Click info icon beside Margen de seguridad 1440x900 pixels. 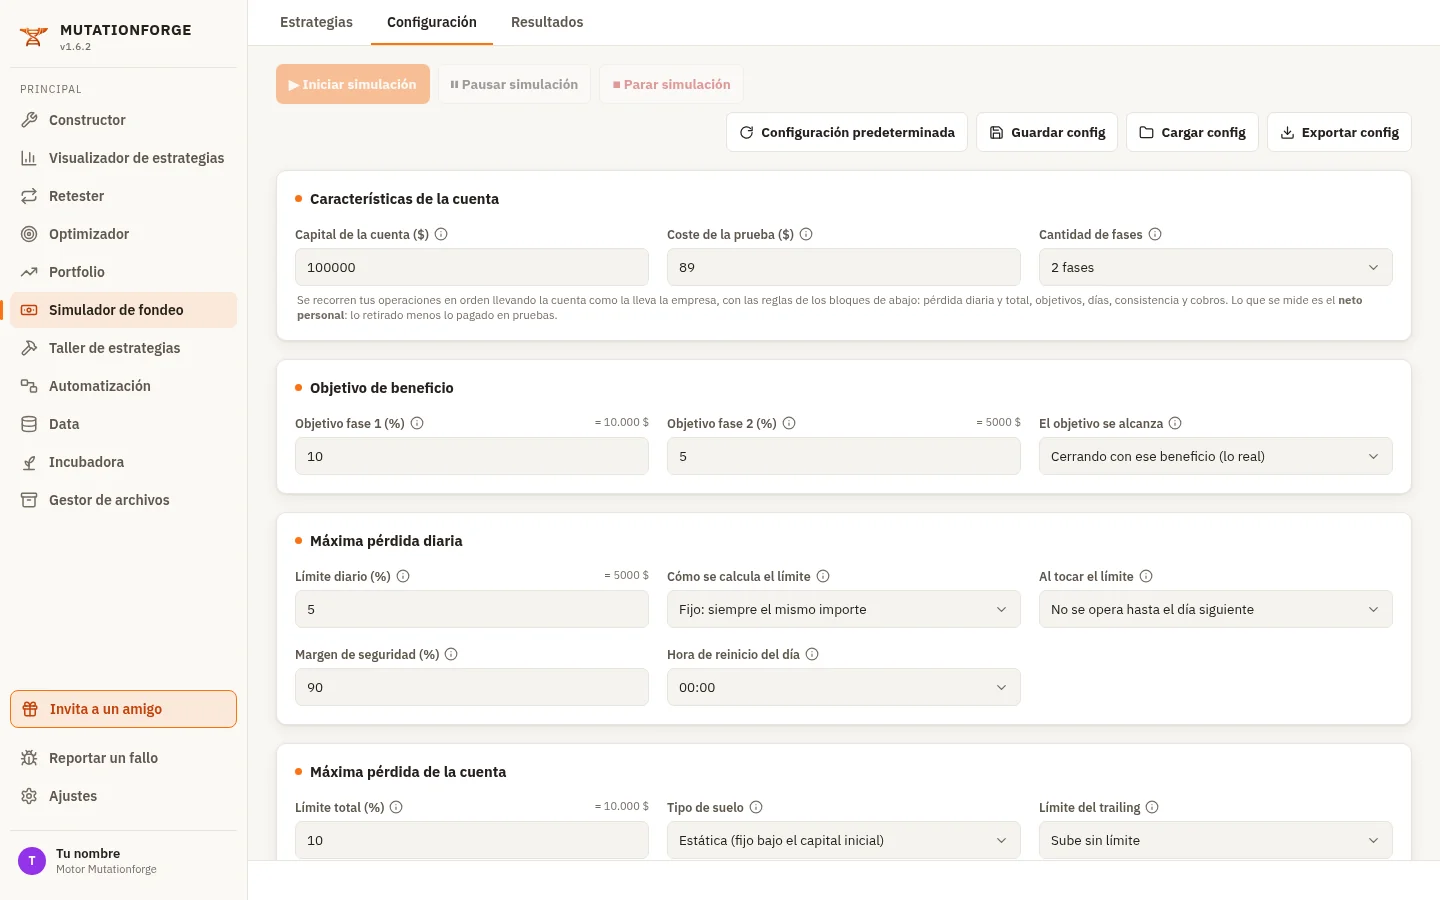click(x=451, y=654)
